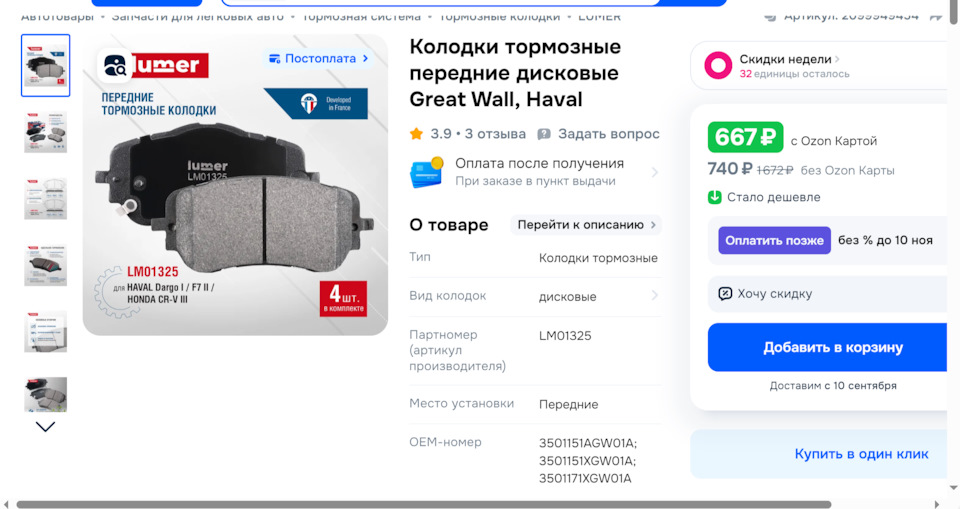
Task: Click Стало дешевле green arrow icon
Action: pyautogui.click(x=714, y=197)
